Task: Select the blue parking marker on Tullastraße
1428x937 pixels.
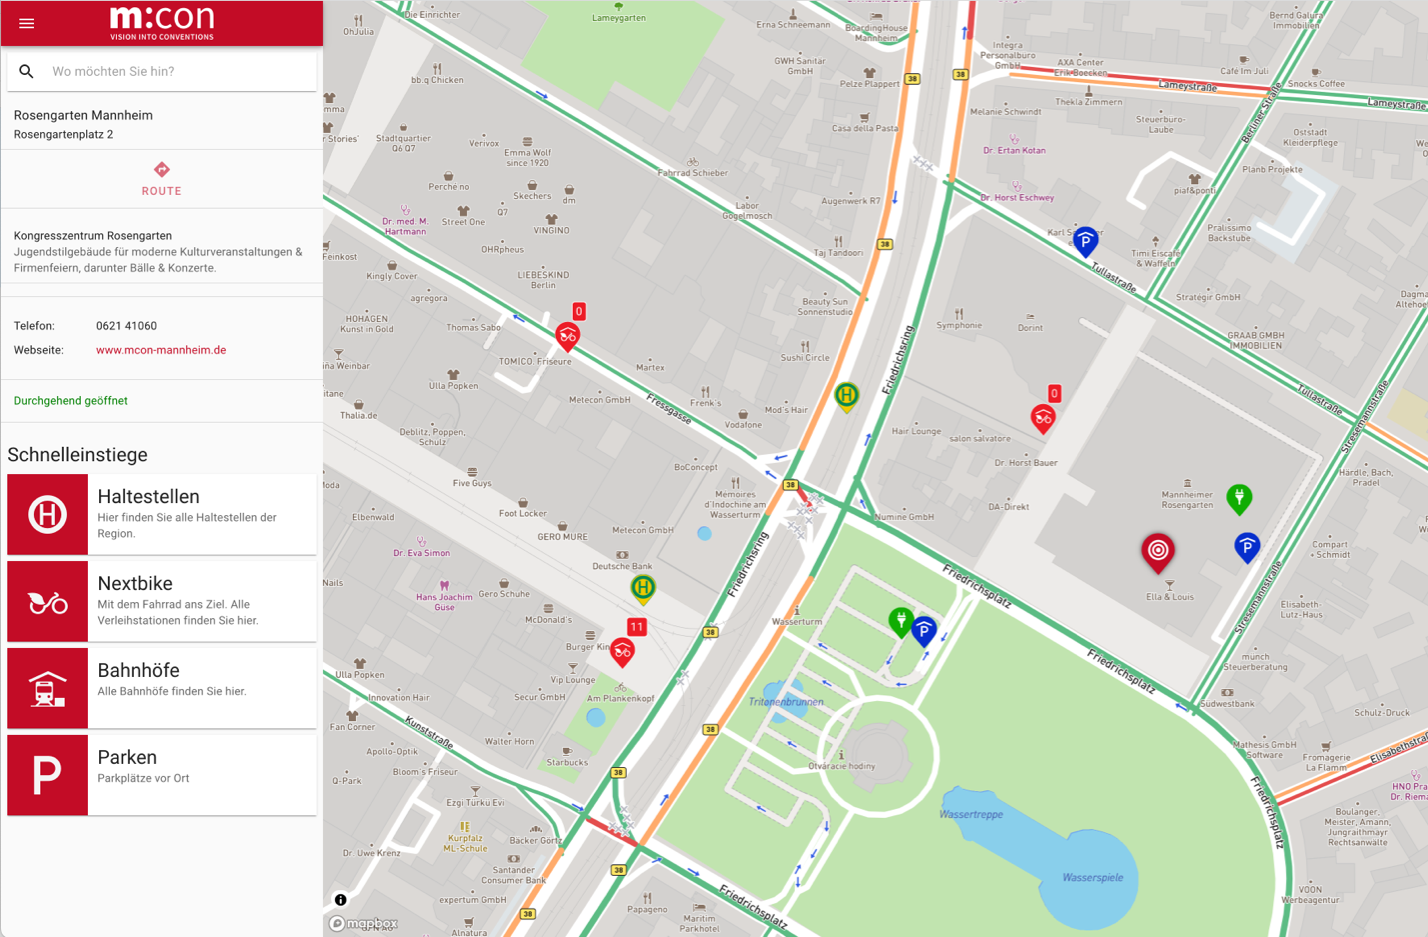Action: [1085, 242]
